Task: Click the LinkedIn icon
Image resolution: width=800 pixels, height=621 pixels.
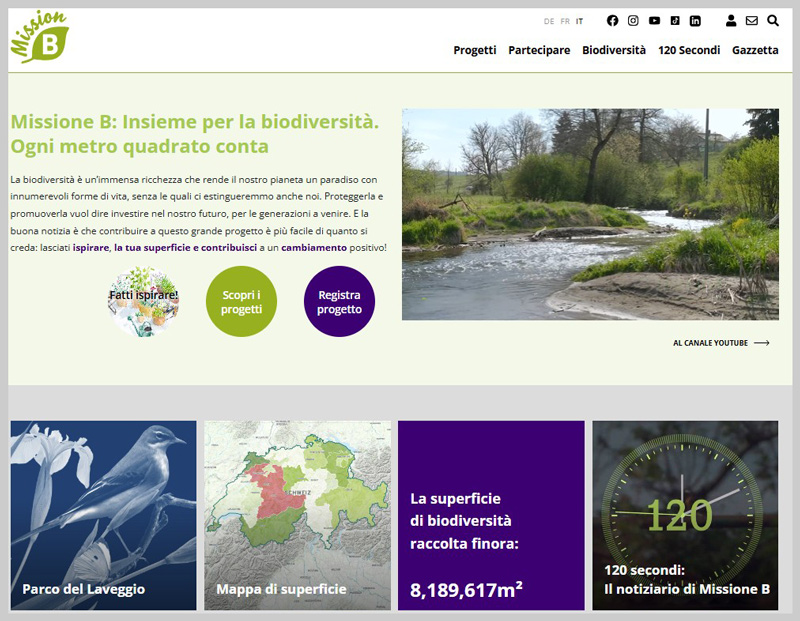Action: pyautogui.click(x=695, y=21)
